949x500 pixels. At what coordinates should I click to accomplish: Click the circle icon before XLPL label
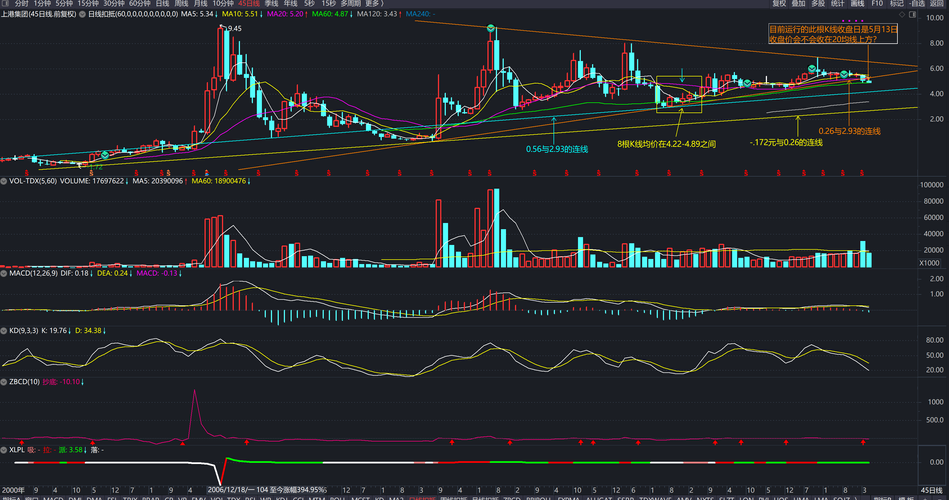click(4, 450)
